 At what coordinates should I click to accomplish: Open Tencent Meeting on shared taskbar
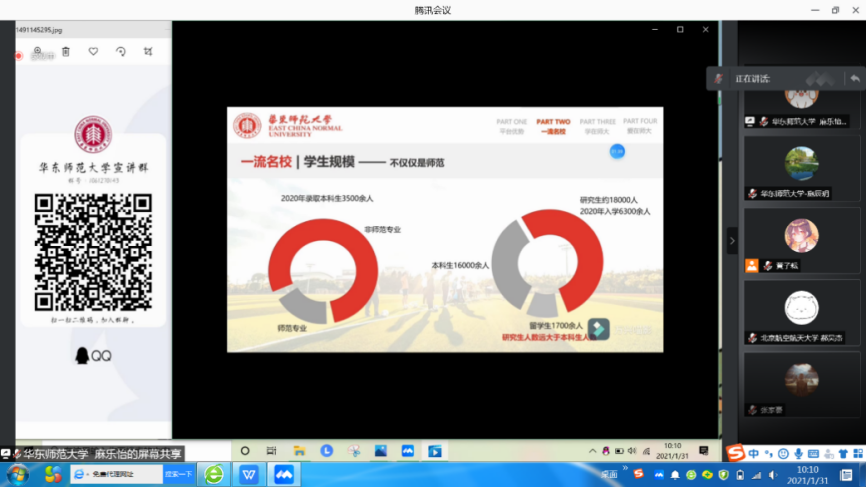[408, 451]
